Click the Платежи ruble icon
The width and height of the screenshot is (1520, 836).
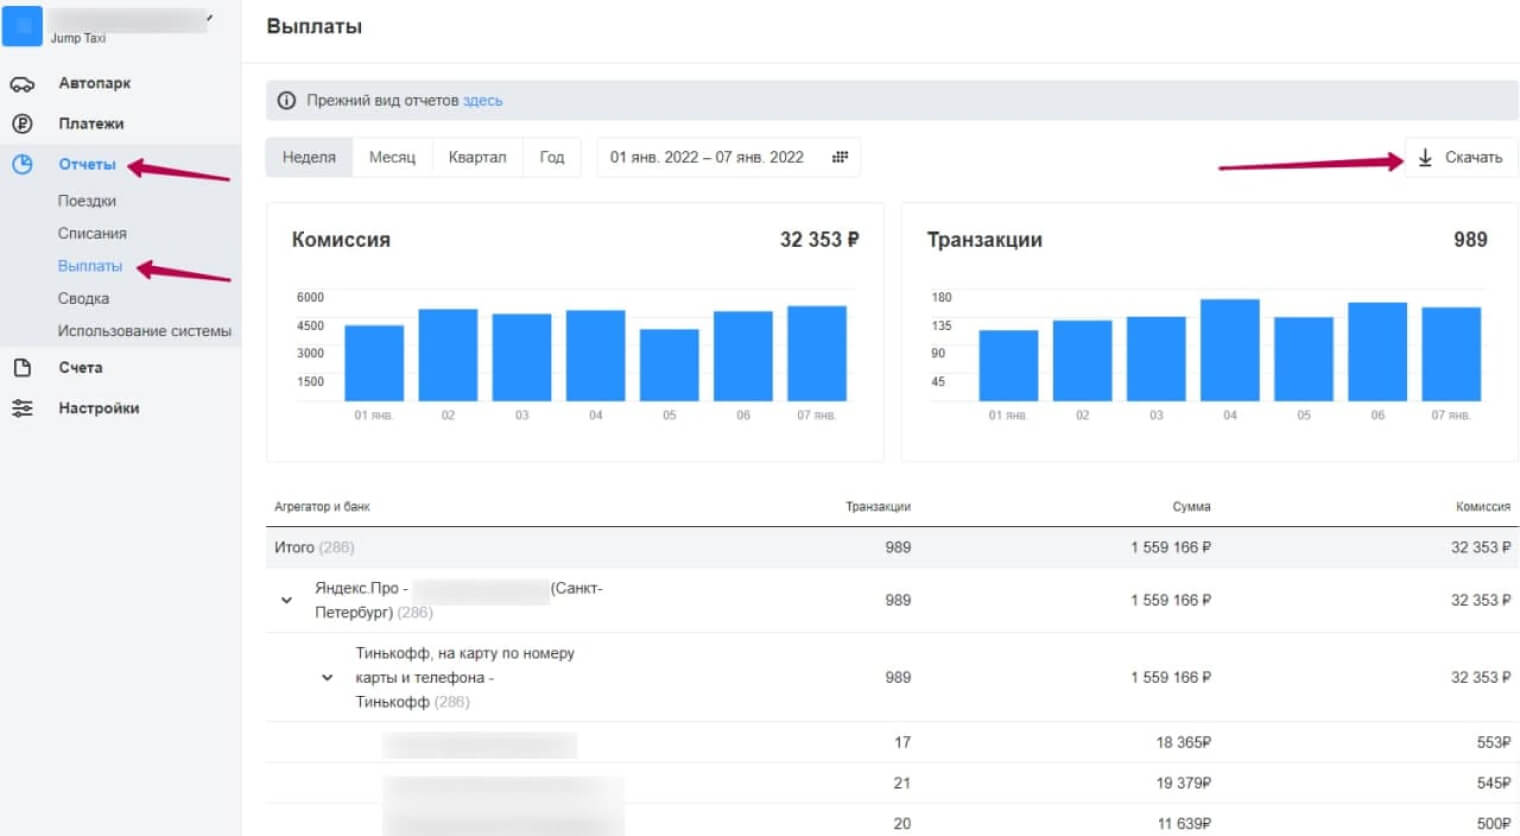point(22,124)
